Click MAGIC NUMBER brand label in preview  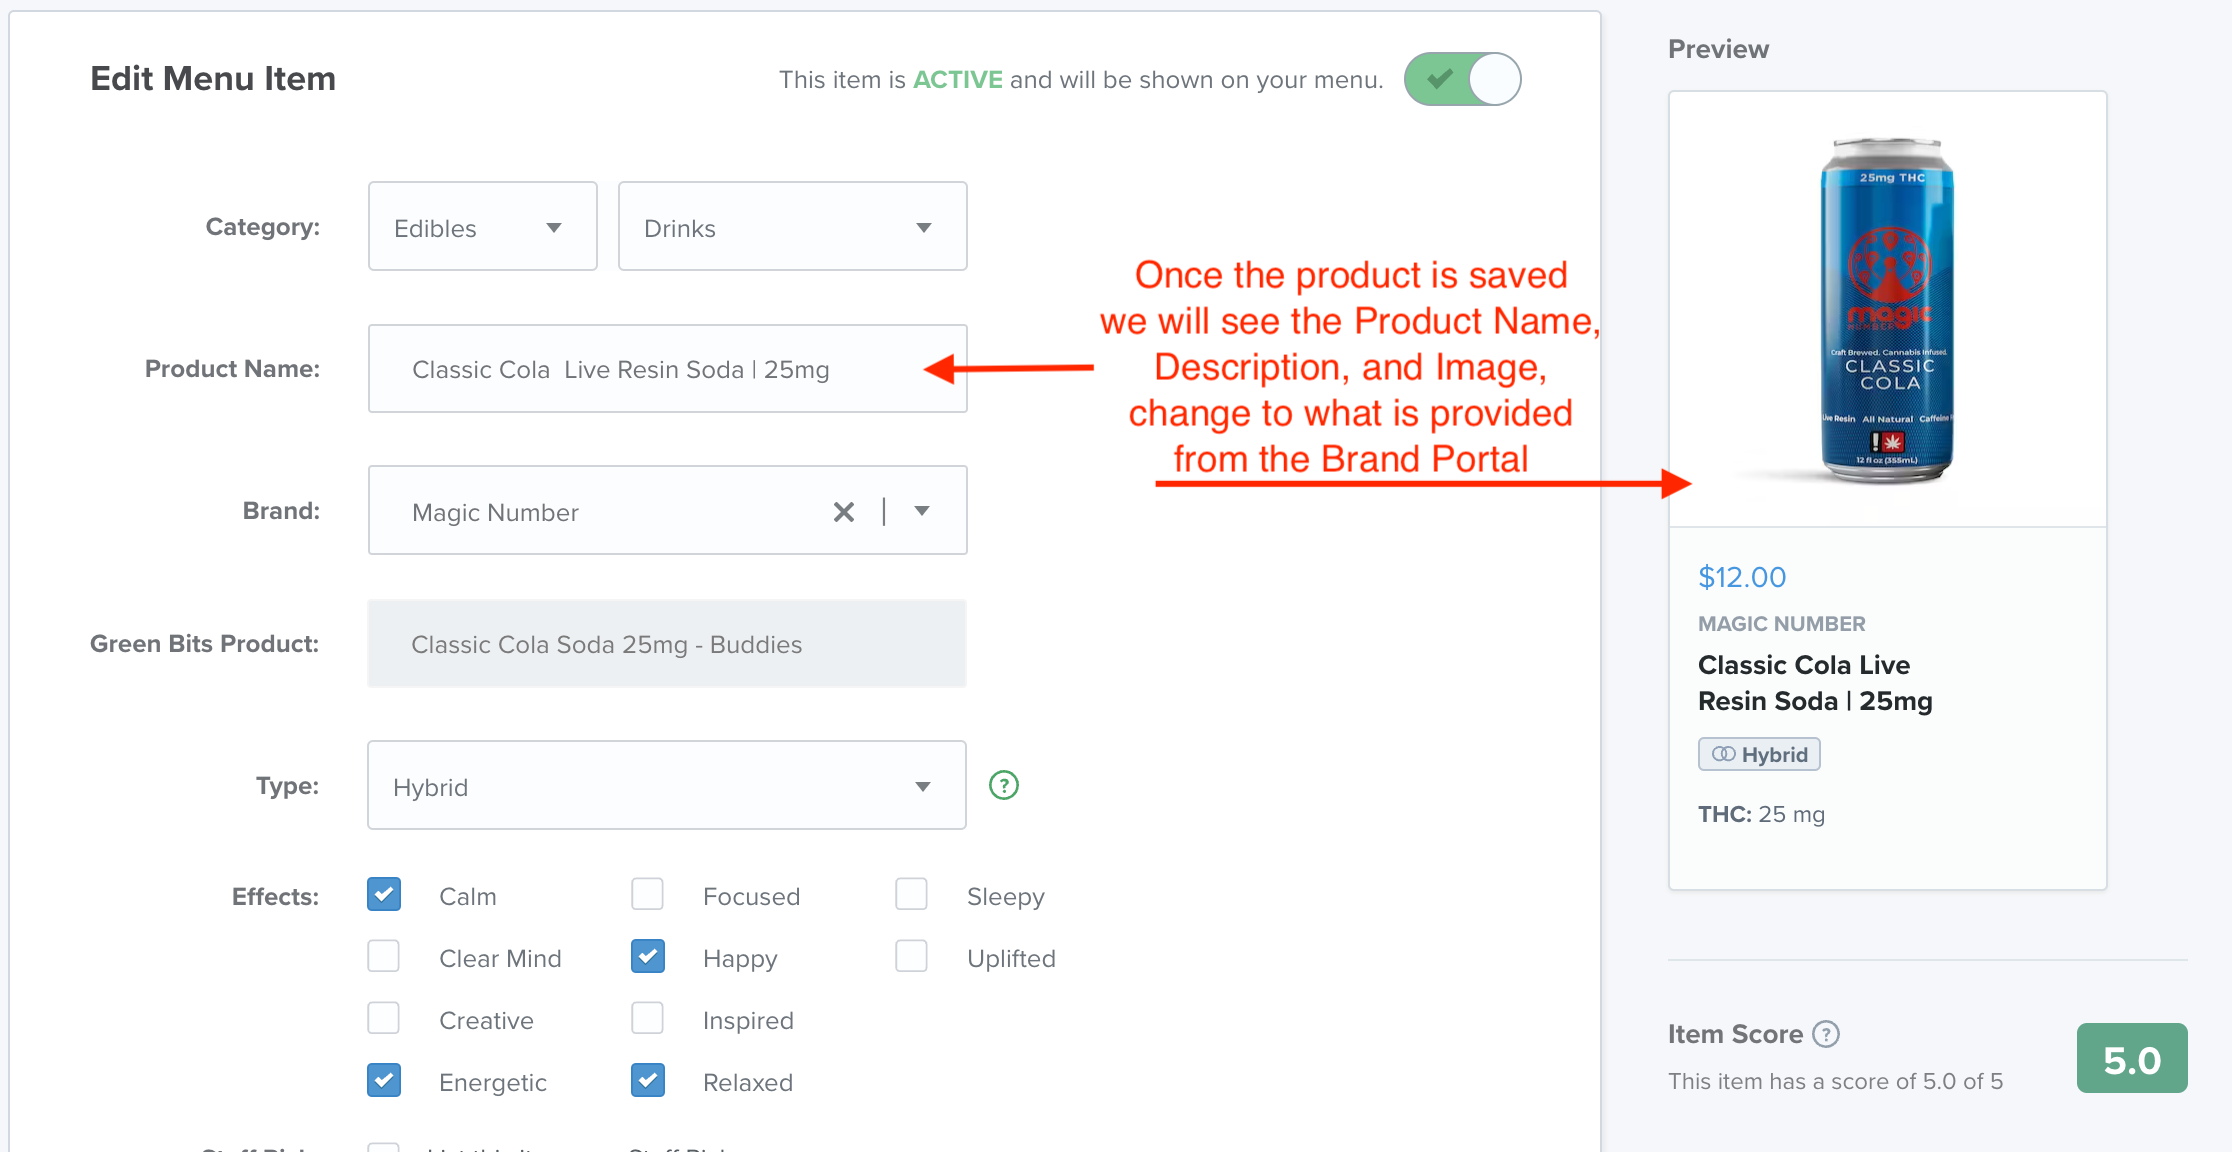pos(1782,624)
